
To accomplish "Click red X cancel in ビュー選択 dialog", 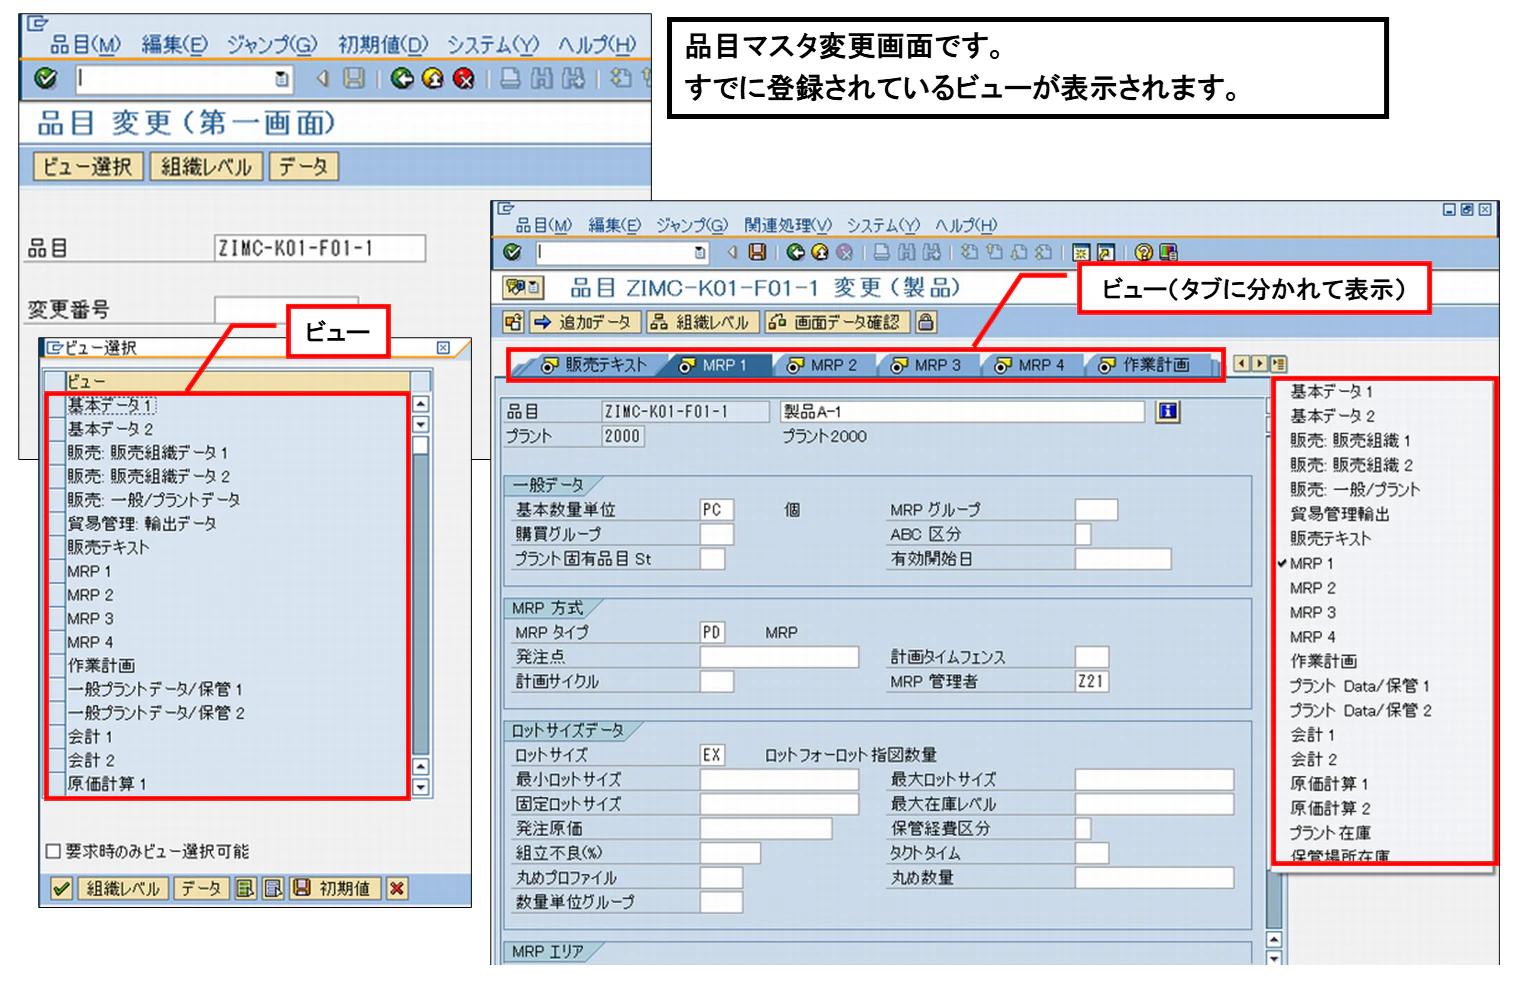I will tap(397, 888).
